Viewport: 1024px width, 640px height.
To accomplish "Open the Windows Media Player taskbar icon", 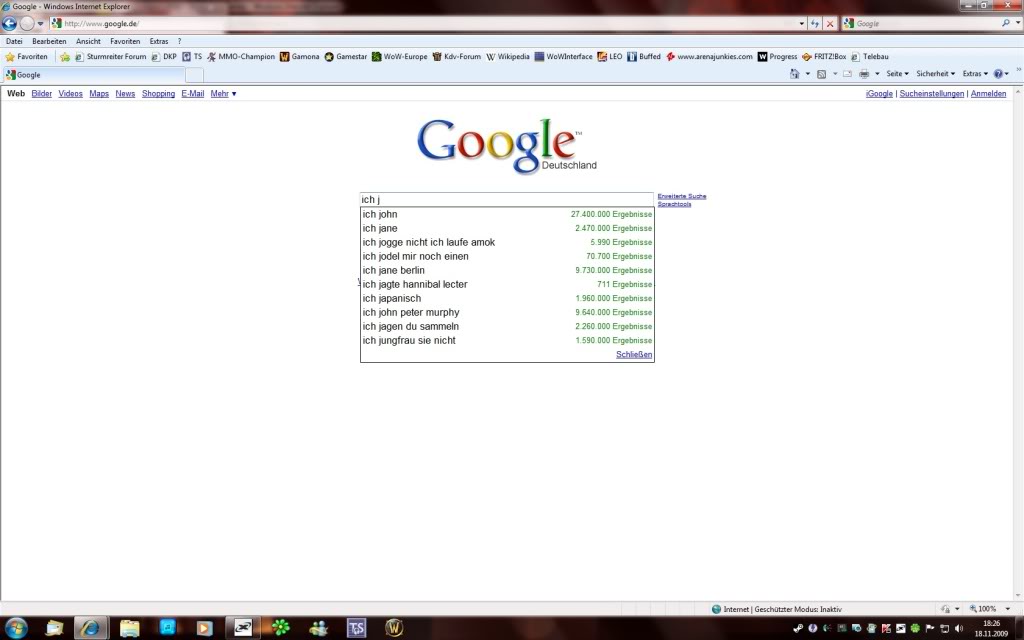I will tap(204, 628).
